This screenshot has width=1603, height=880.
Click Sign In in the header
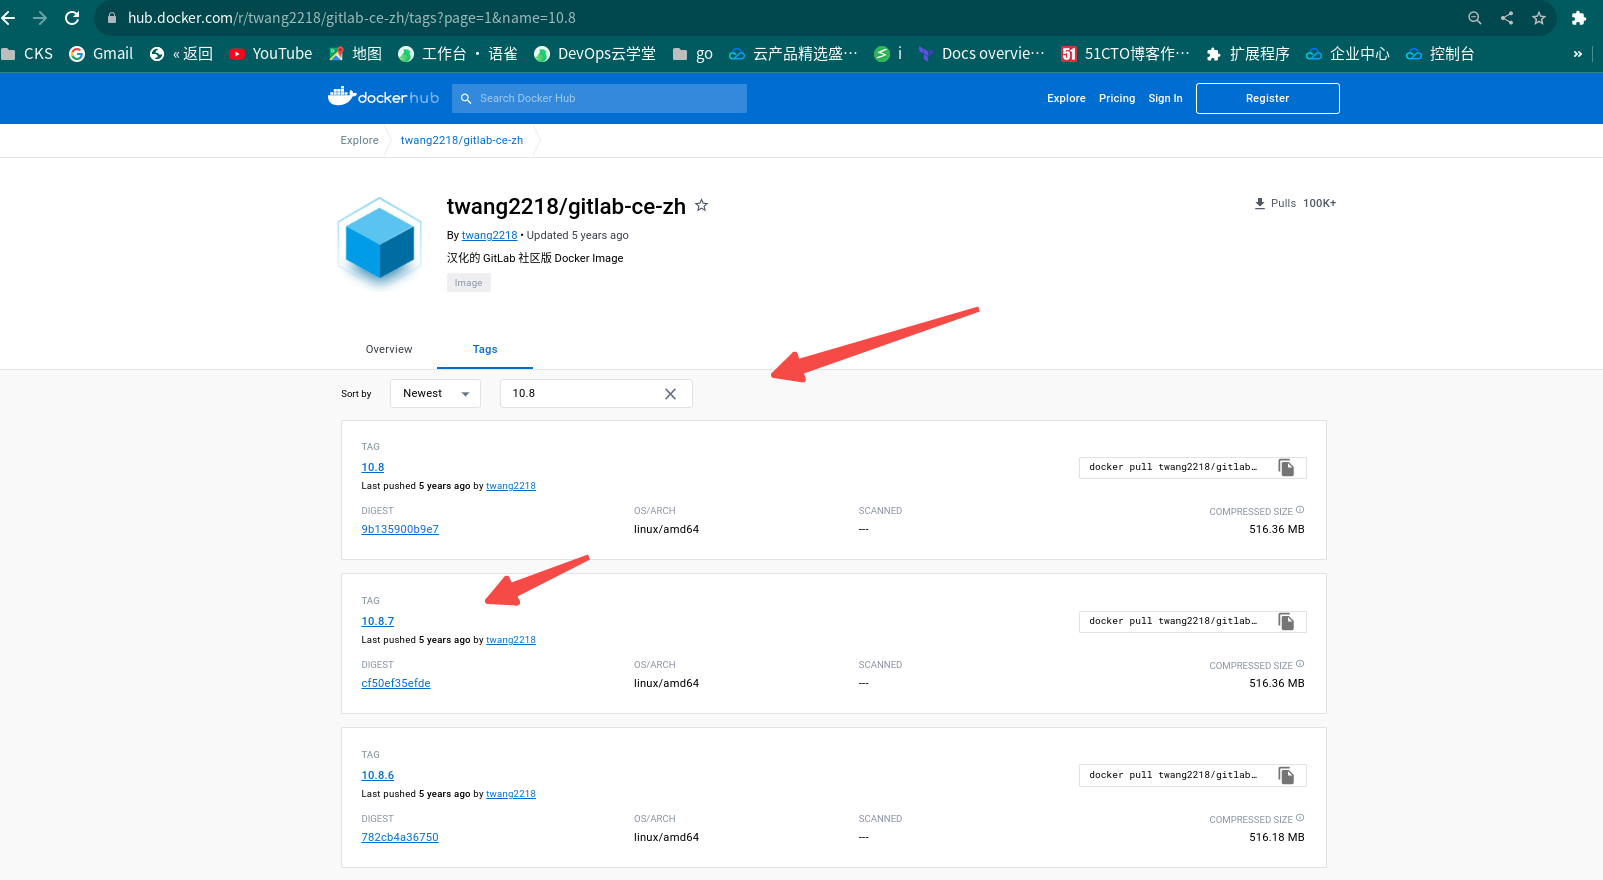[x=1165, y=98]
